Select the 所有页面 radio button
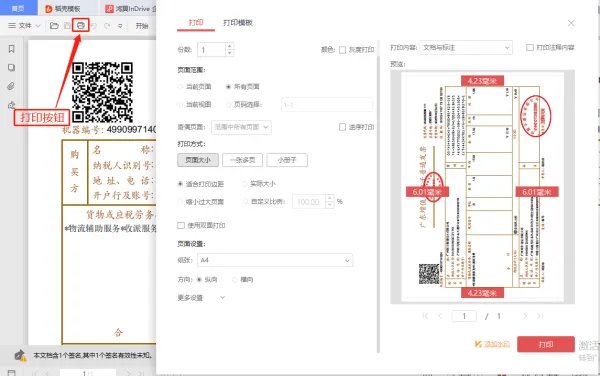600x376 pixels. click(228, 87)
